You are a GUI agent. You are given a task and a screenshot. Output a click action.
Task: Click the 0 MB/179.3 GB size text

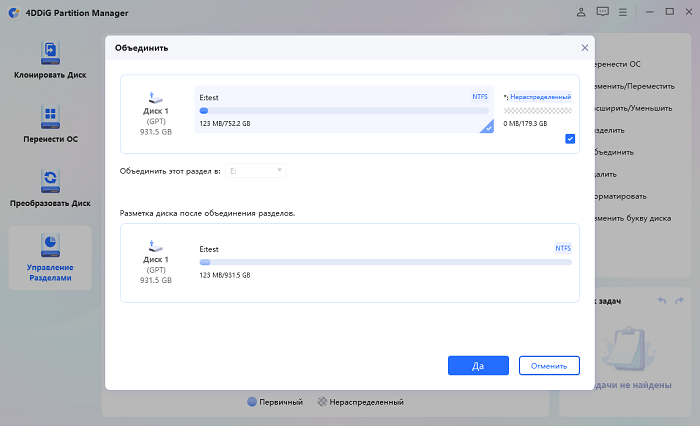(525, 124)
